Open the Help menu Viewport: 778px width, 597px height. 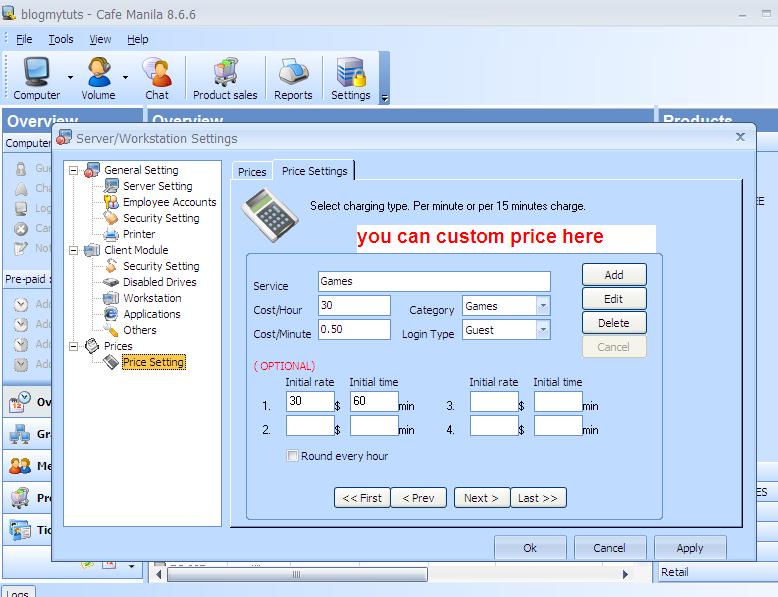click(x=137, y=39)
